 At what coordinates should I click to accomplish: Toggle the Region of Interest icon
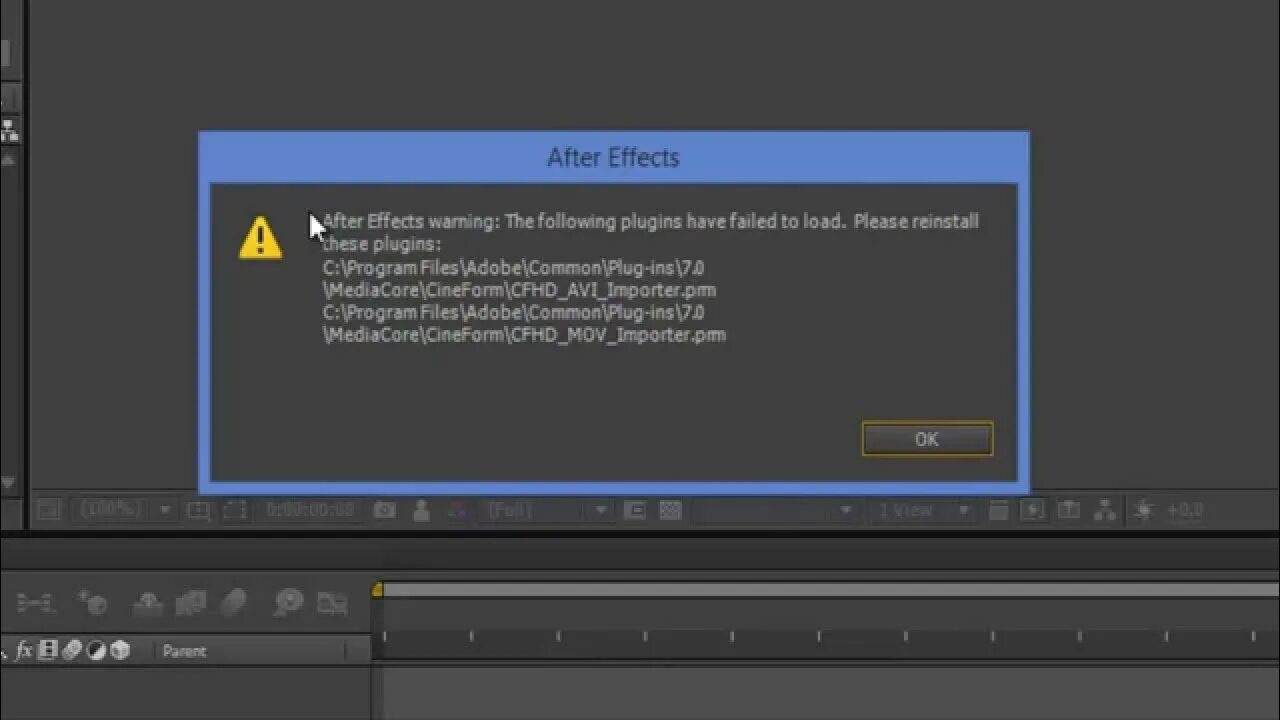coord(634,510)
